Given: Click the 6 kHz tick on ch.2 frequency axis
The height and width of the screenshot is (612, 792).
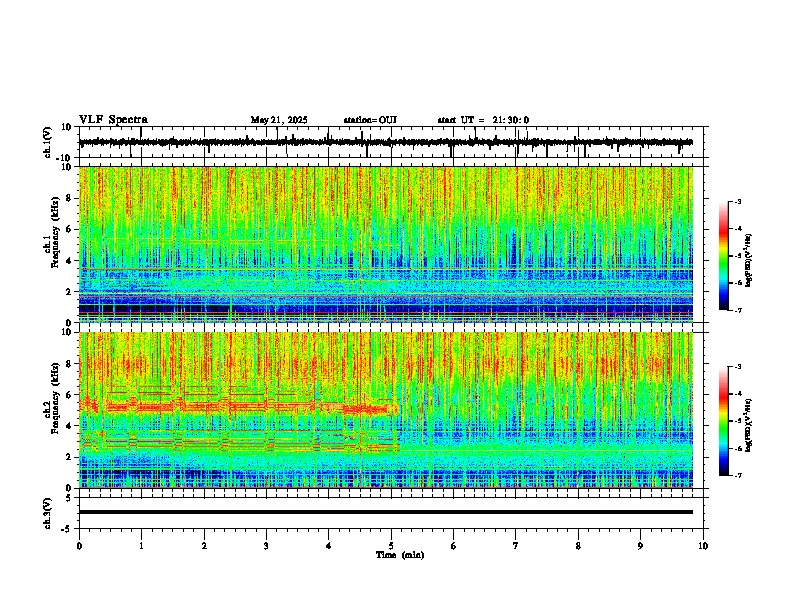Looking at the screenshot, I should point(70,394).
